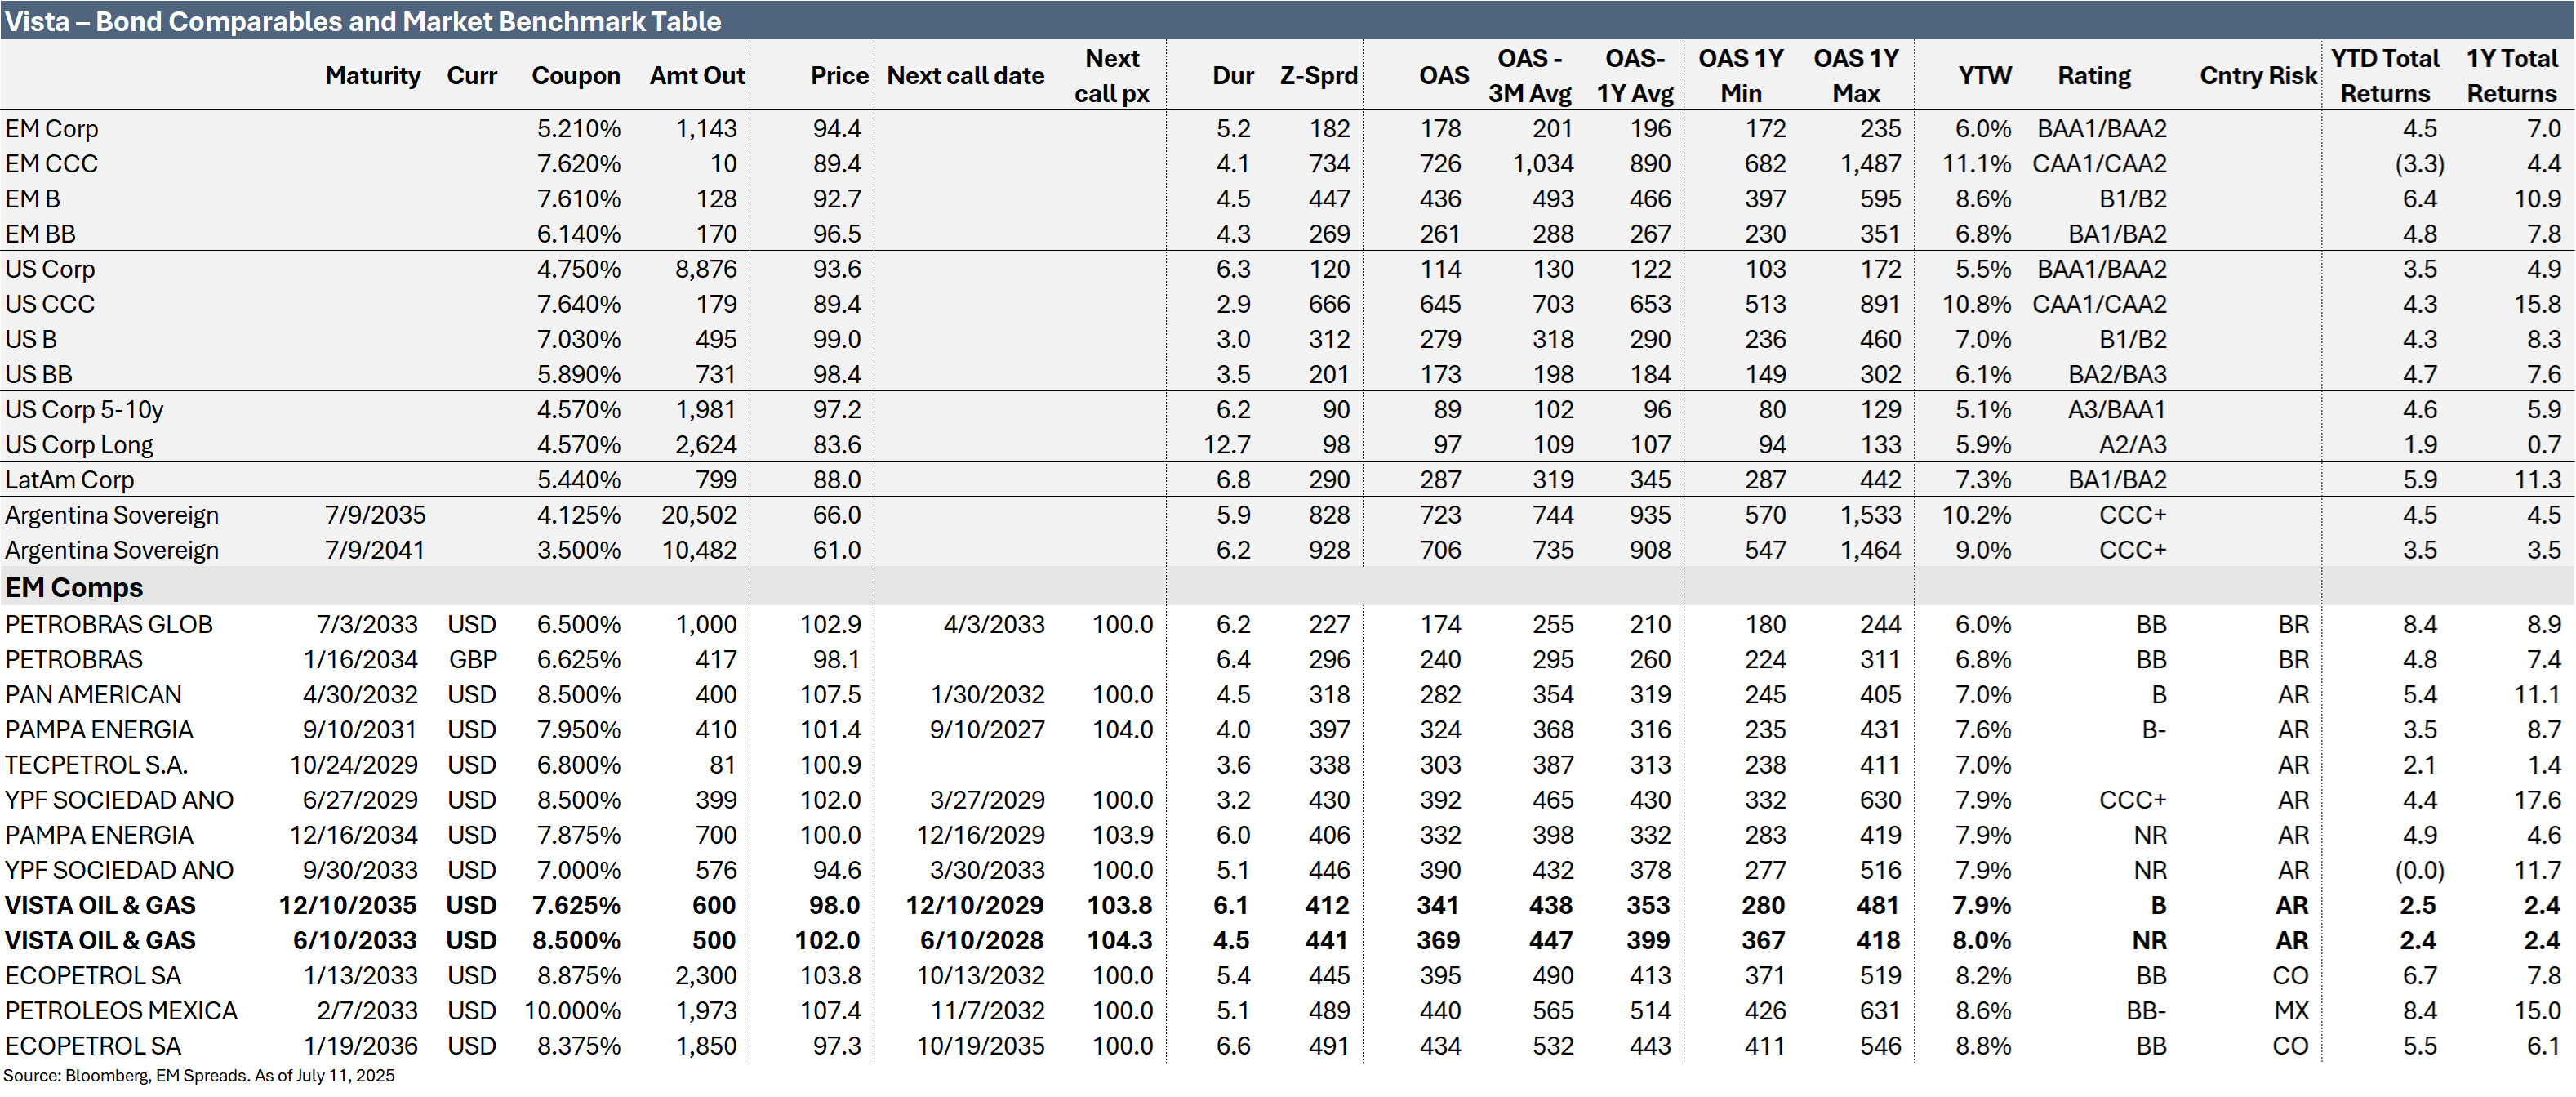This screenshot has width=2576, height=1097.
Task: Select the Z-Sprd column header
Action: pos(1318,76)
